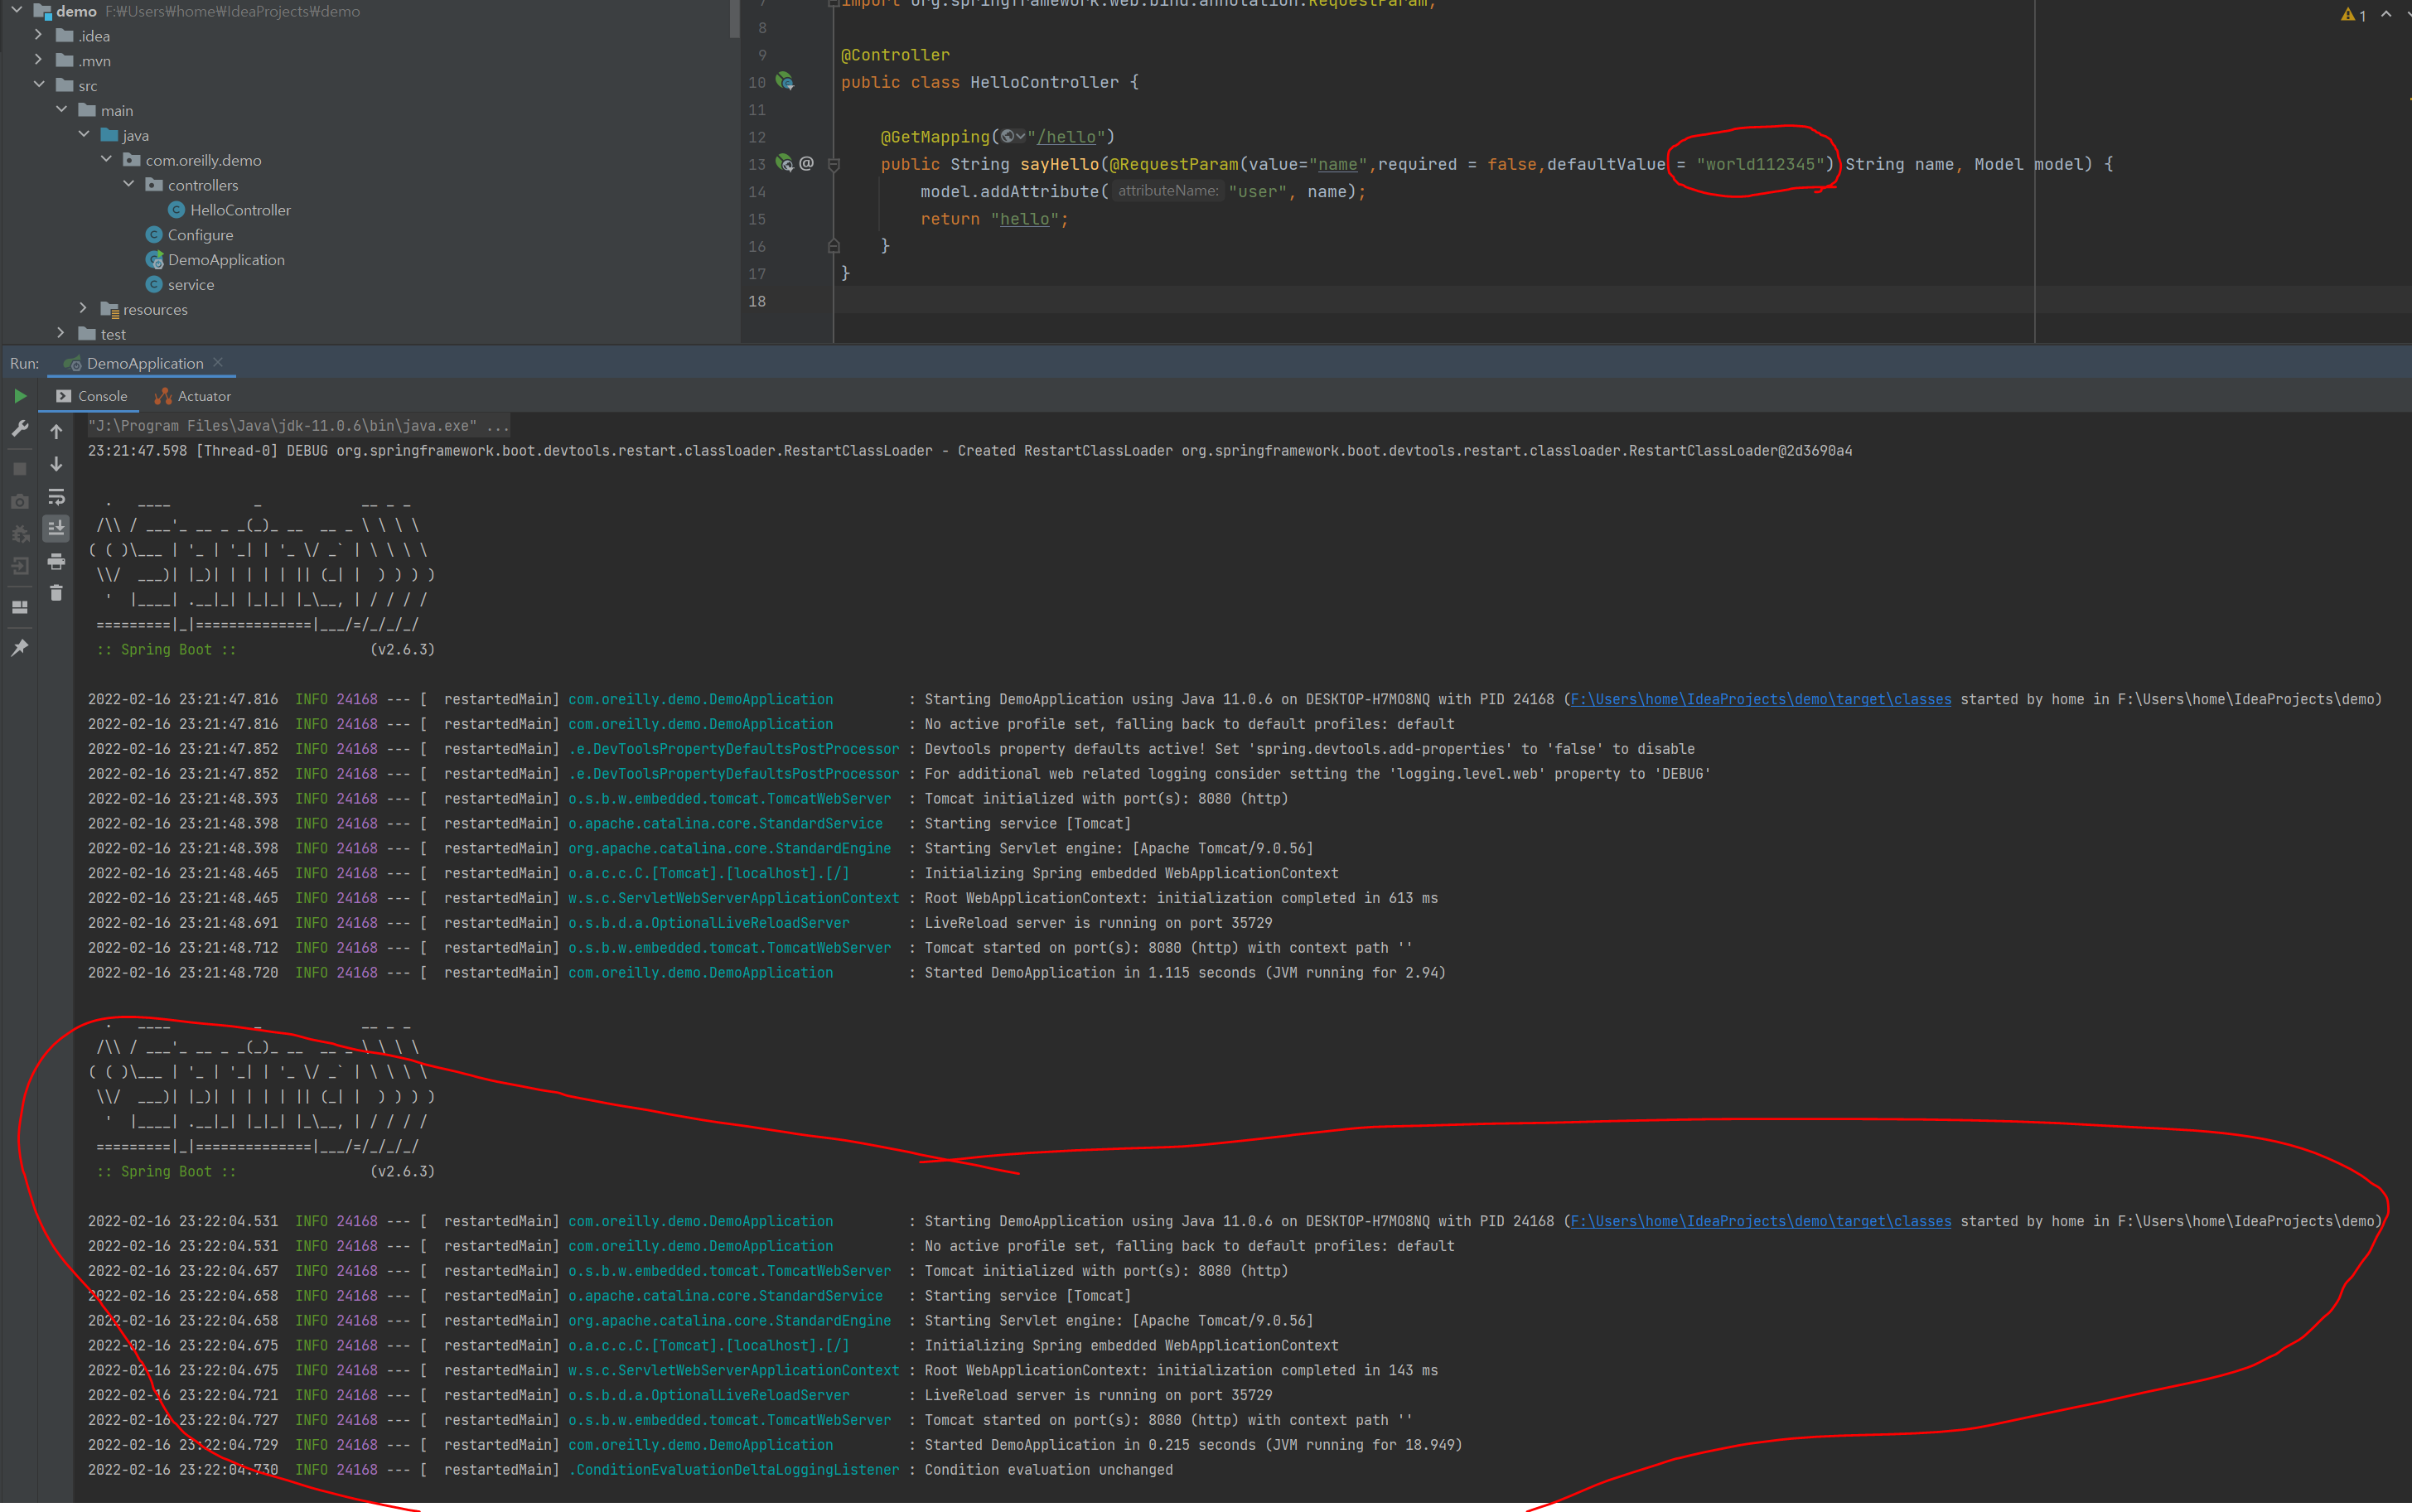The image size is (2412, 1512).
Task: Select HelloController in the project tree
Action: (x=240, y=210)
